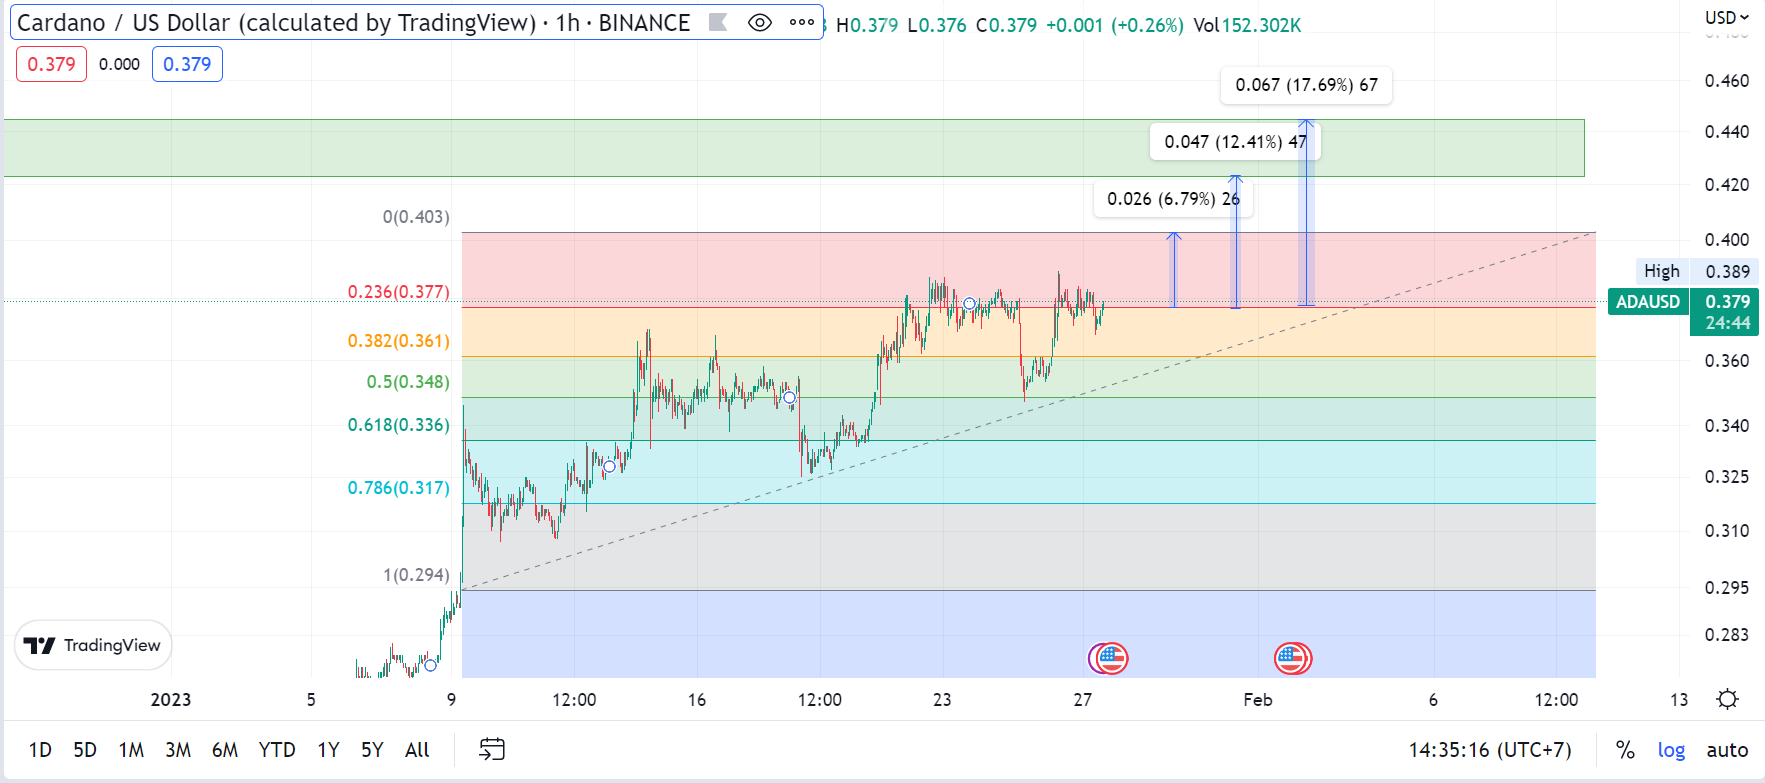Toggle symbol visibility eye icon
Screen dimensions: 1765x783
click(x=760, y=22)
